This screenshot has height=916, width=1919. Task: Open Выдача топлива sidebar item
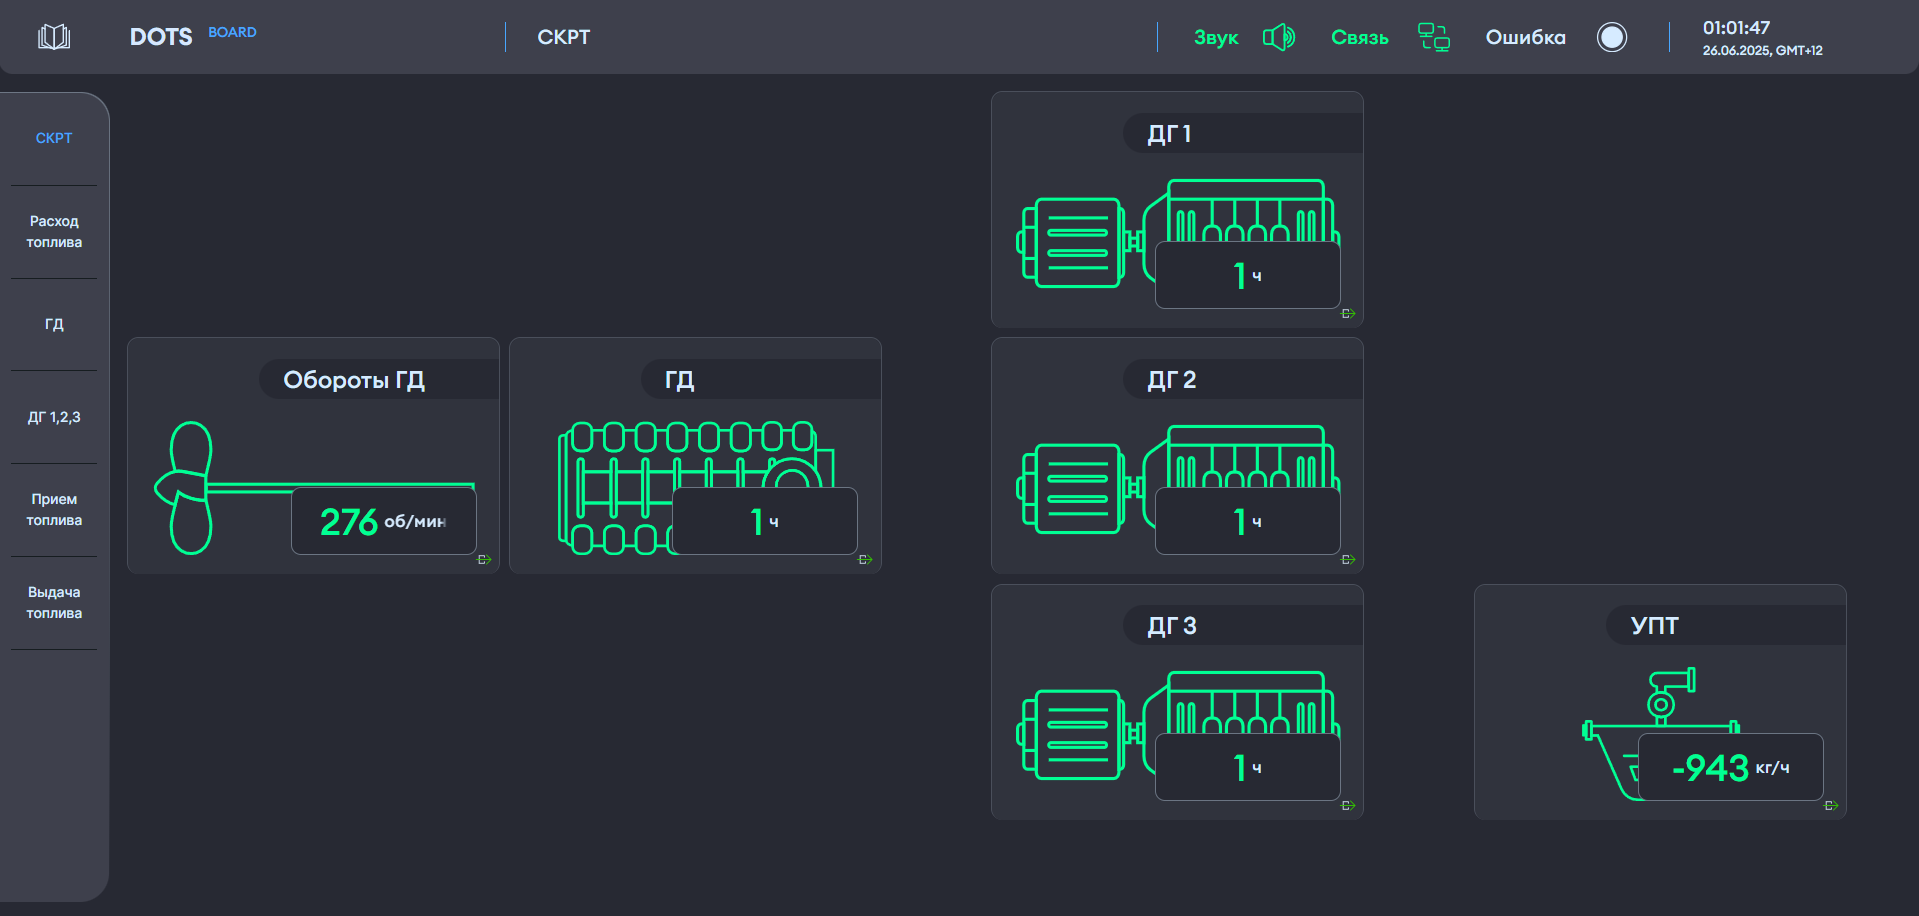[x=54, y=603]
